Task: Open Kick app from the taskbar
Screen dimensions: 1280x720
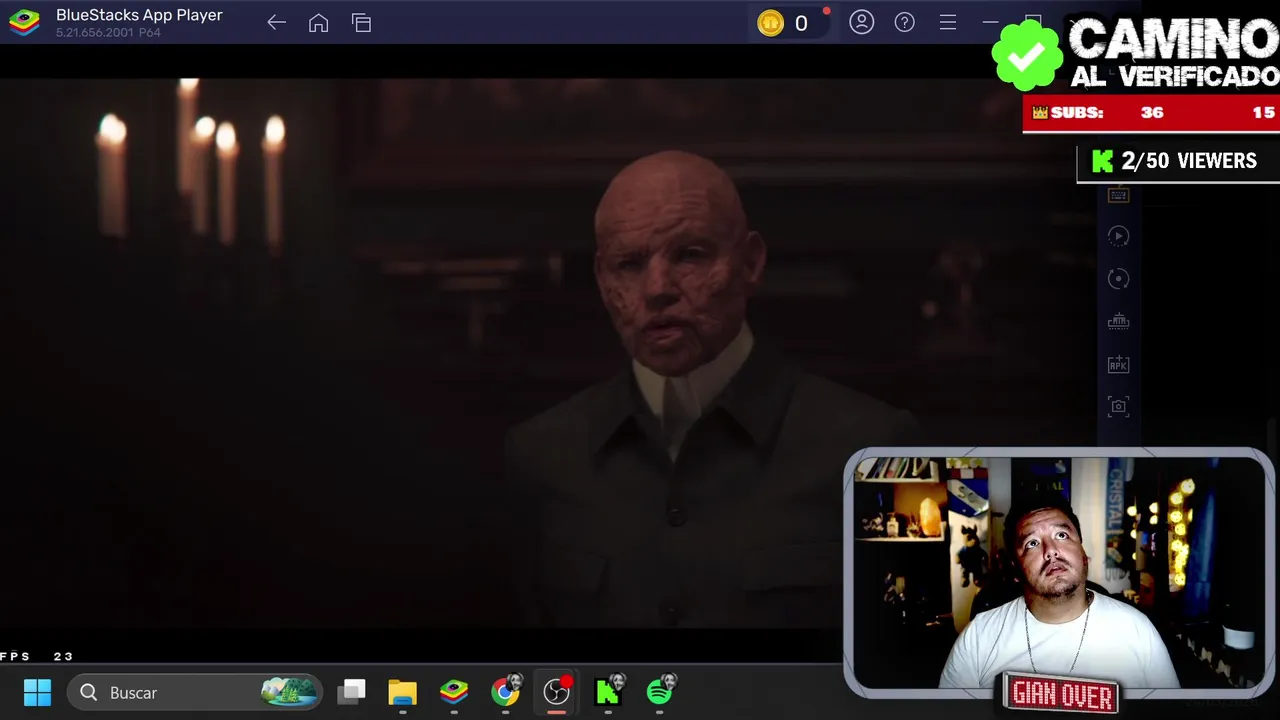Action: 608,692
